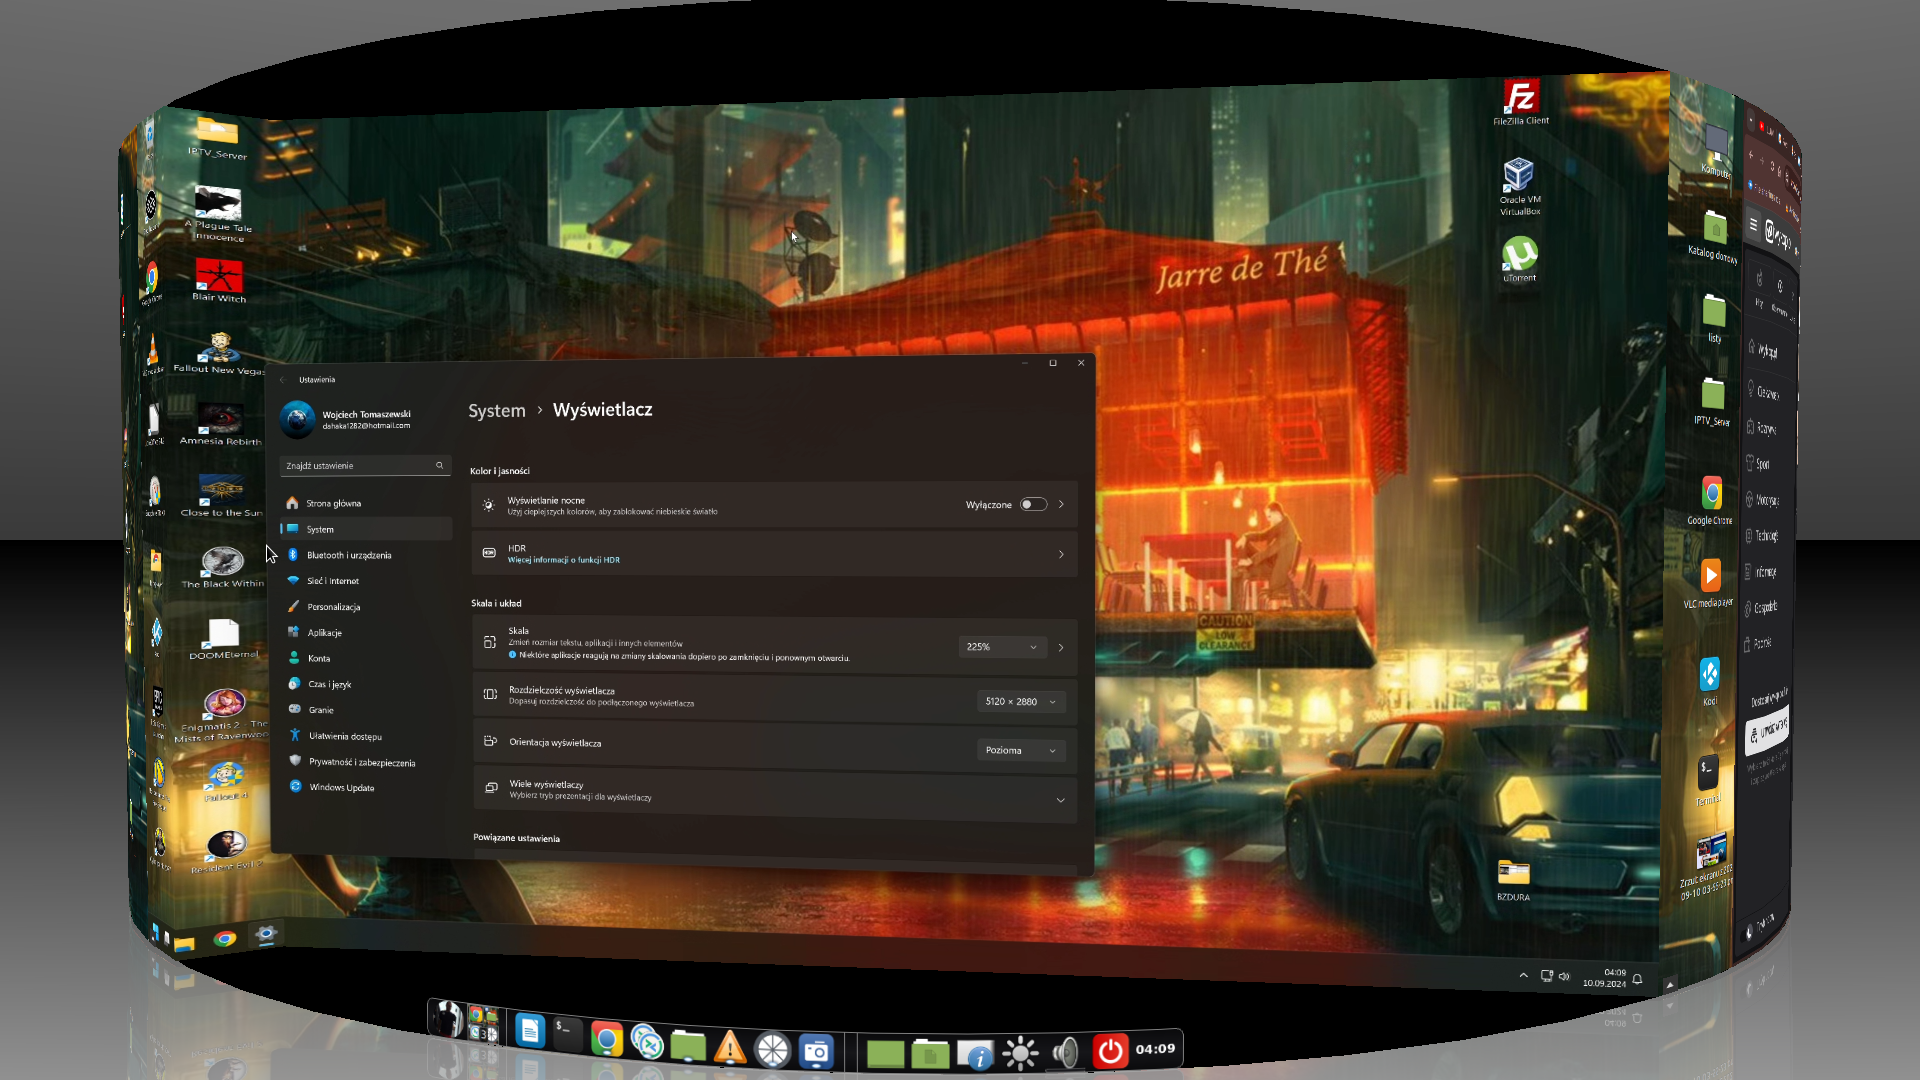Click the brightness sun icon in dock
This screenshot has width=1920, height=1080.
tap(1020, 1053)
